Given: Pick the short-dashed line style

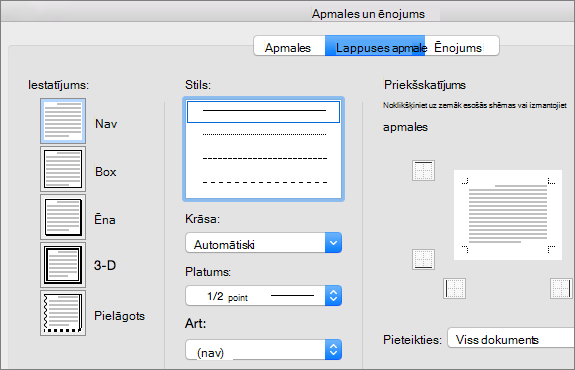Looking at the screenshot, I should tap(264, 158).
